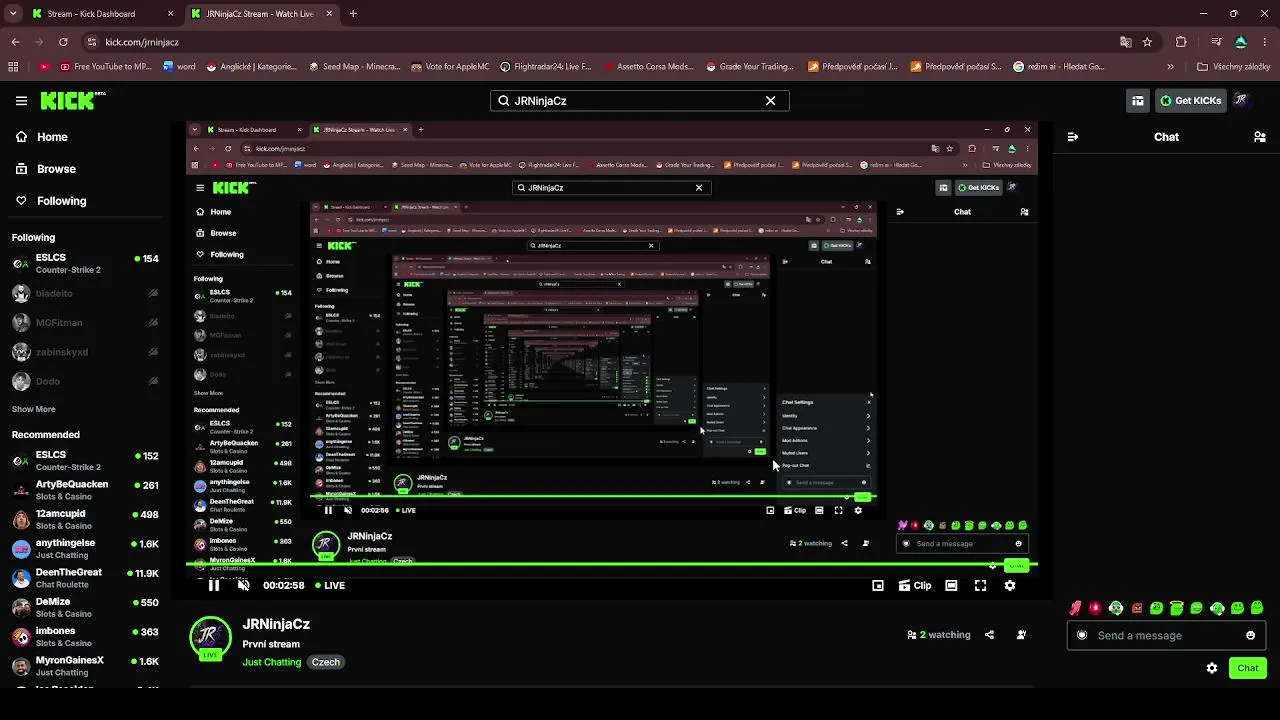Open recommended DeMize channel
The height and width of the screenshot is (720, 1280).
85,608
